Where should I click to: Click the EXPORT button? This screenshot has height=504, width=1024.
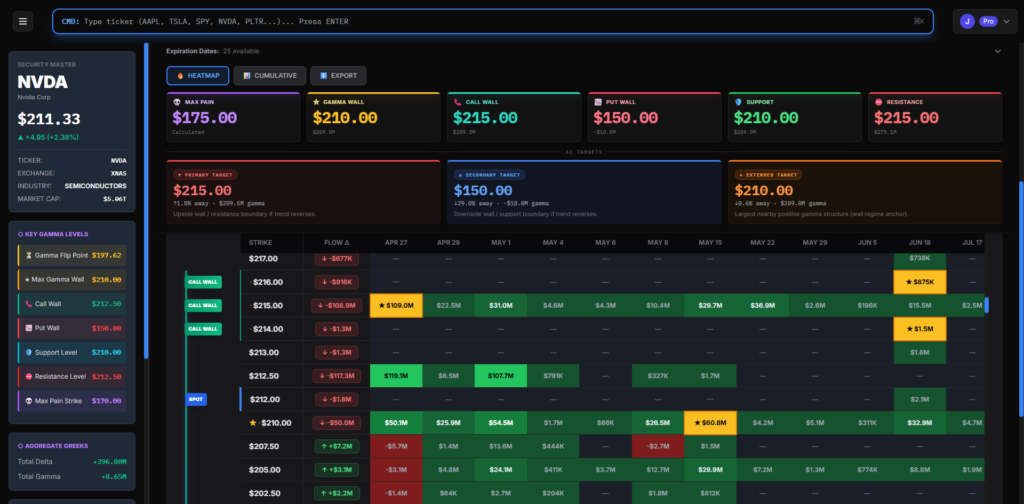coord(338,76)
